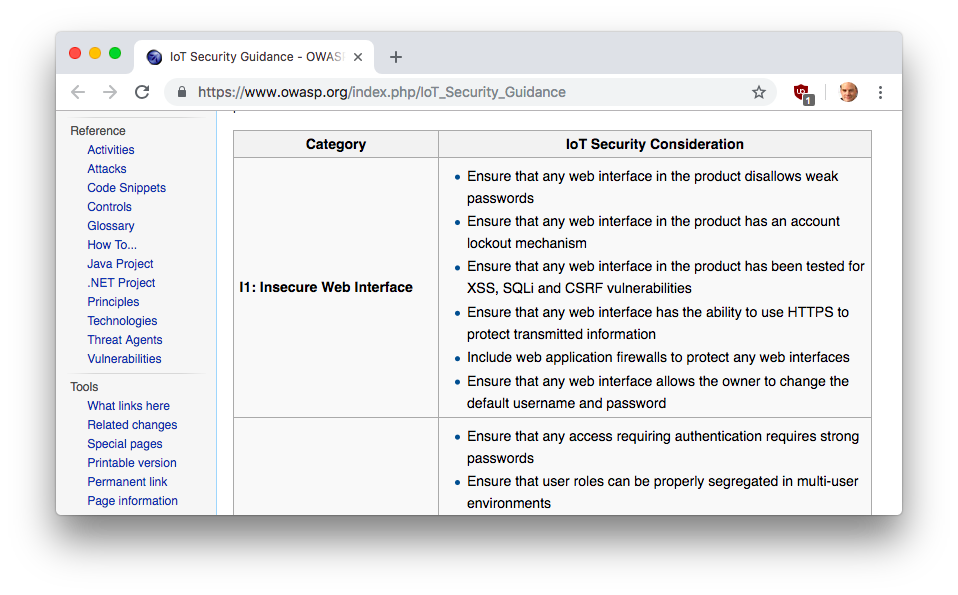Open the Principles sidebar link
This screenshot has height=595, width=958.
tap(113, 301)
